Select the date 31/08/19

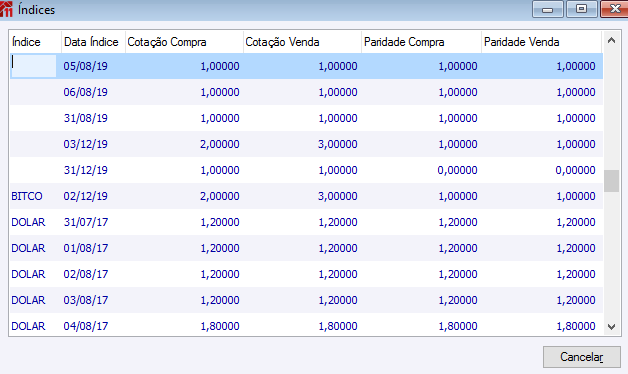coord(86,118)
